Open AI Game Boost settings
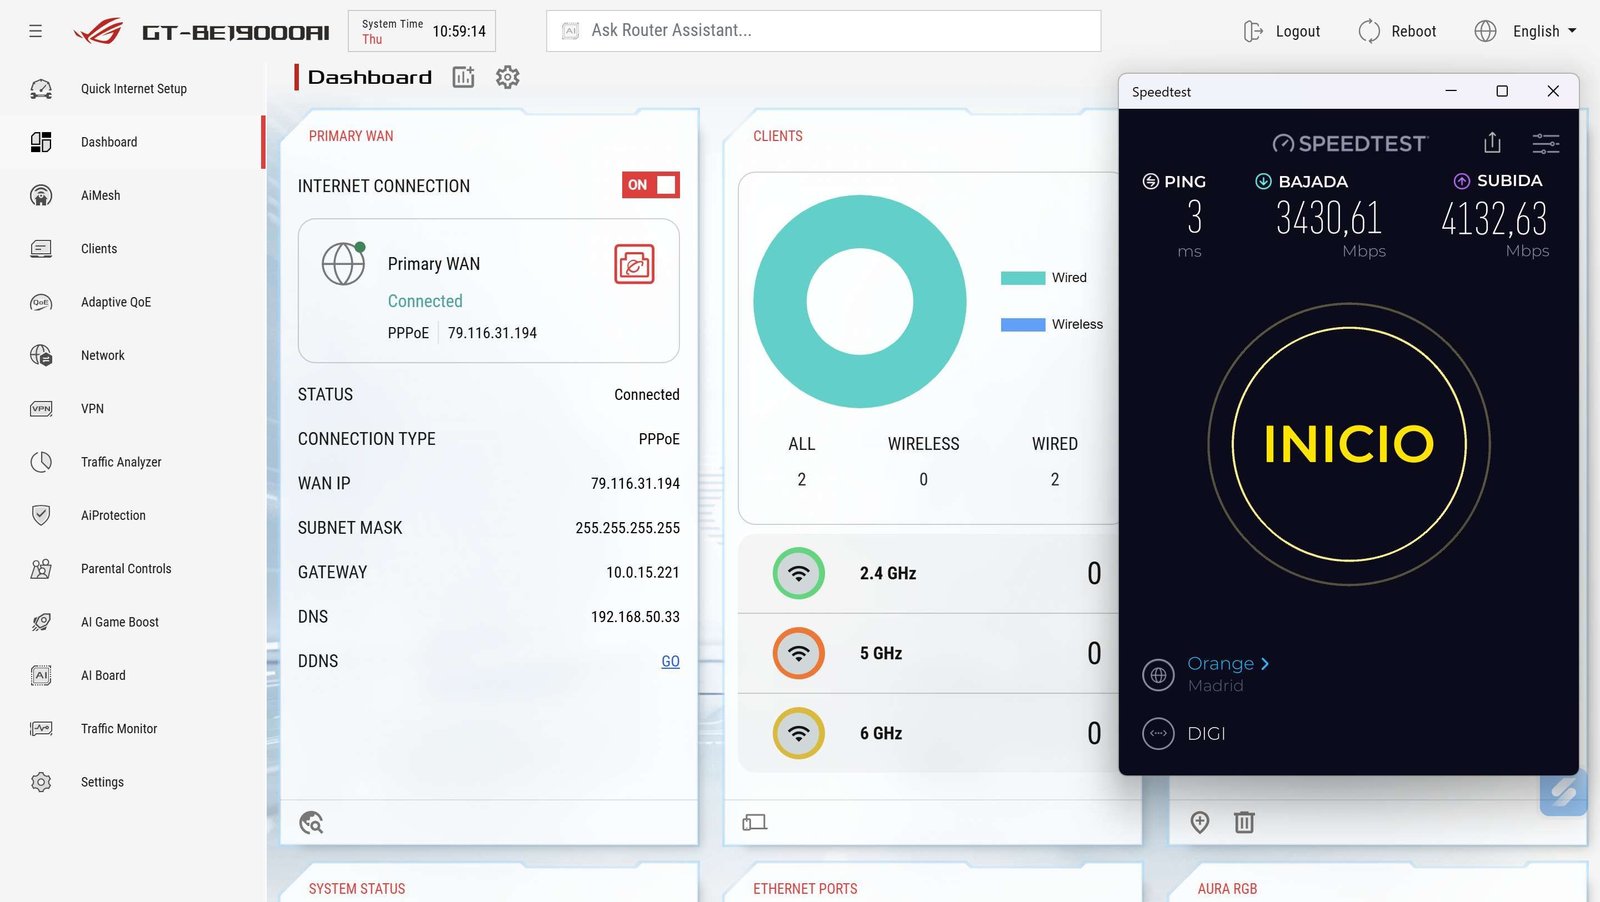Screen dimensions: 1600x902 click(x=119, y=621)
